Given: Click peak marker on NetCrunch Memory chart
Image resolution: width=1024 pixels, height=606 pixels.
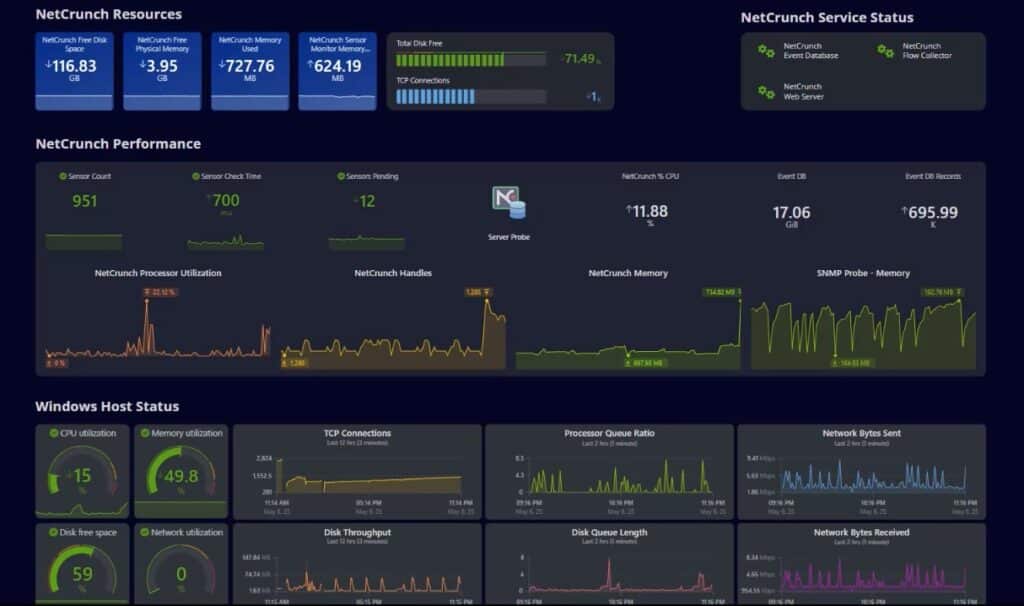Looking at the screenshot, I should [722, 292].
